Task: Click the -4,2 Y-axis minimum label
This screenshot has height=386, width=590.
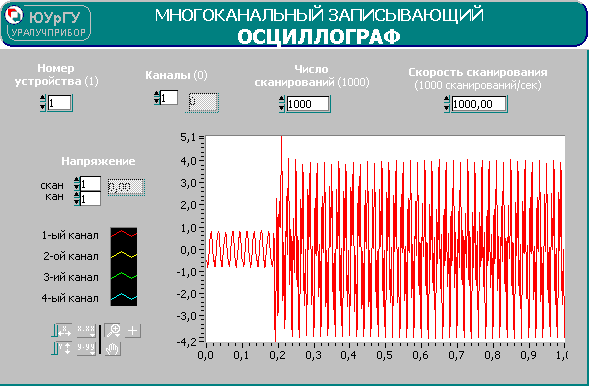Action: coord(186,342)
